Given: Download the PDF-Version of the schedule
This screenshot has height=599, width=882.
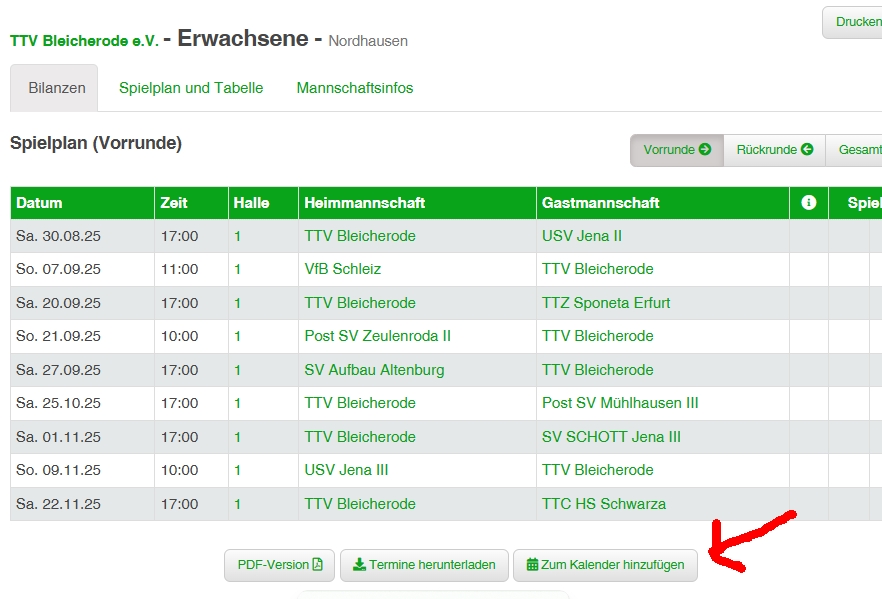Looking at the screenshot, I should (280, 565).
